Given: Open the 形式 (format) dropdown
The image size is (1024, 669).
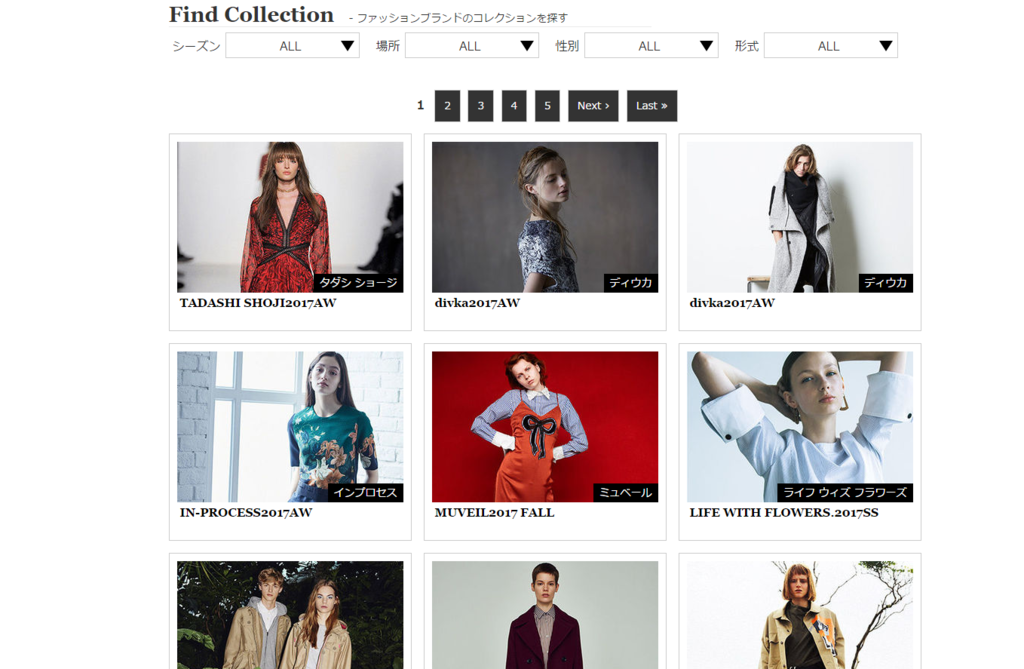Looking at the screenshot, I should pyautogui.click(x=831, y=46).
